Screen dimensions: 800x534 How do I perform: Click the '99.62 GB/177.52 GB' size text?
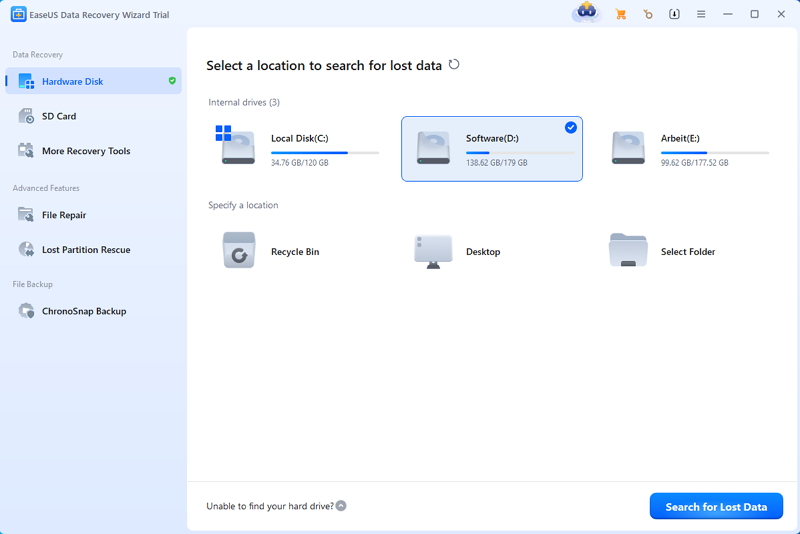(x=694, y=163)
